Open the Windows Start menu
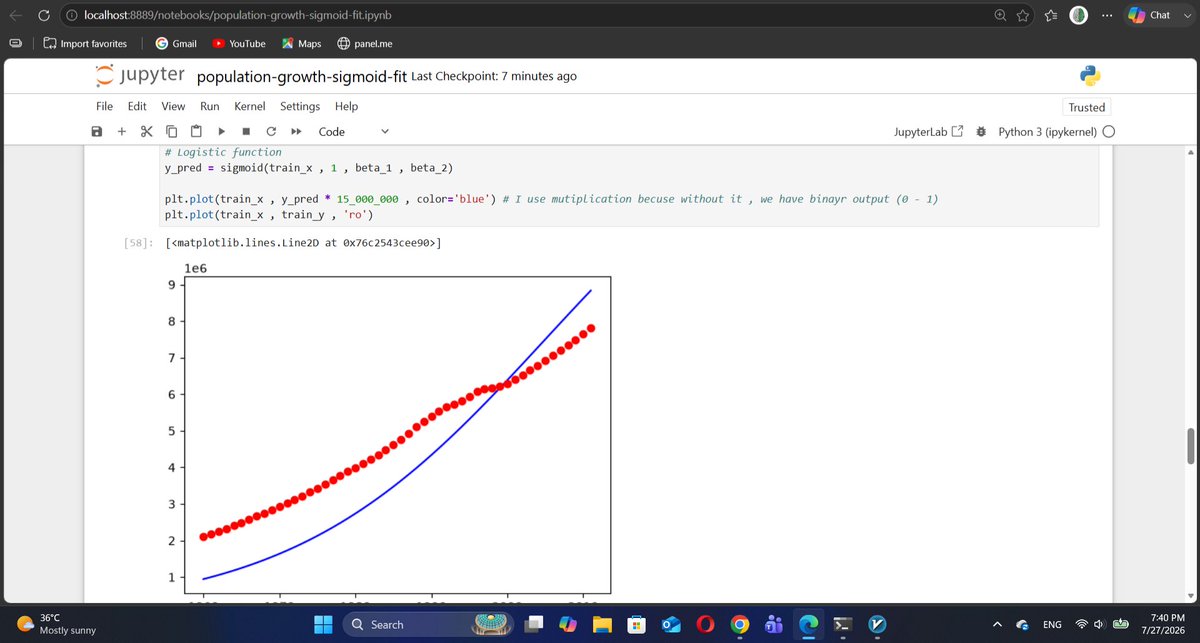Viewport: 1200px width, 643px height. pos(323,625)
